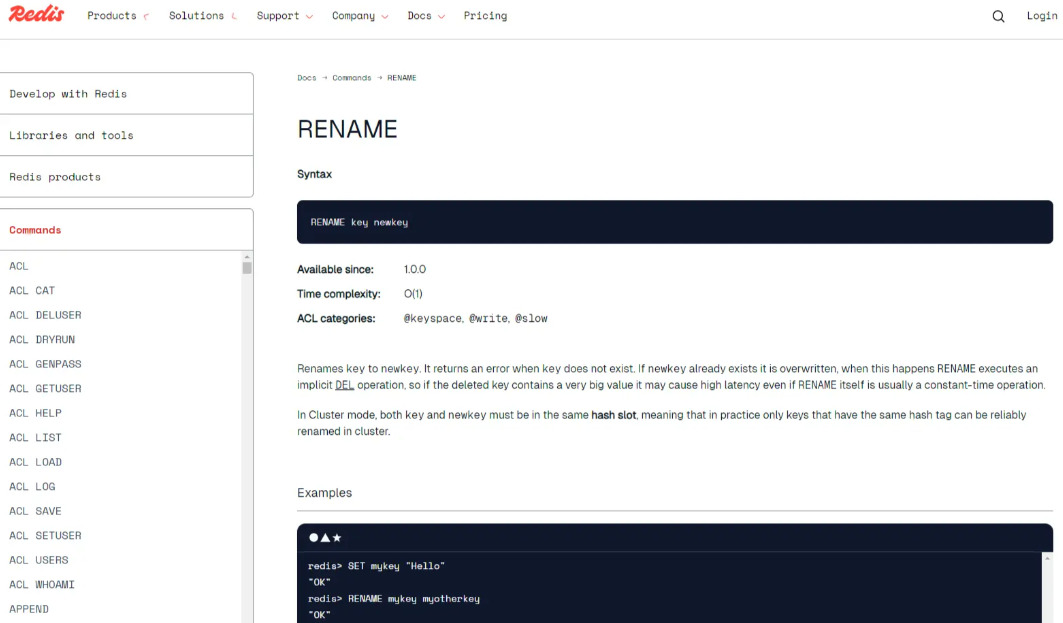Follow the DEL command link
This screenshot has width=1063, height=623.
click(x=344, y=385)
